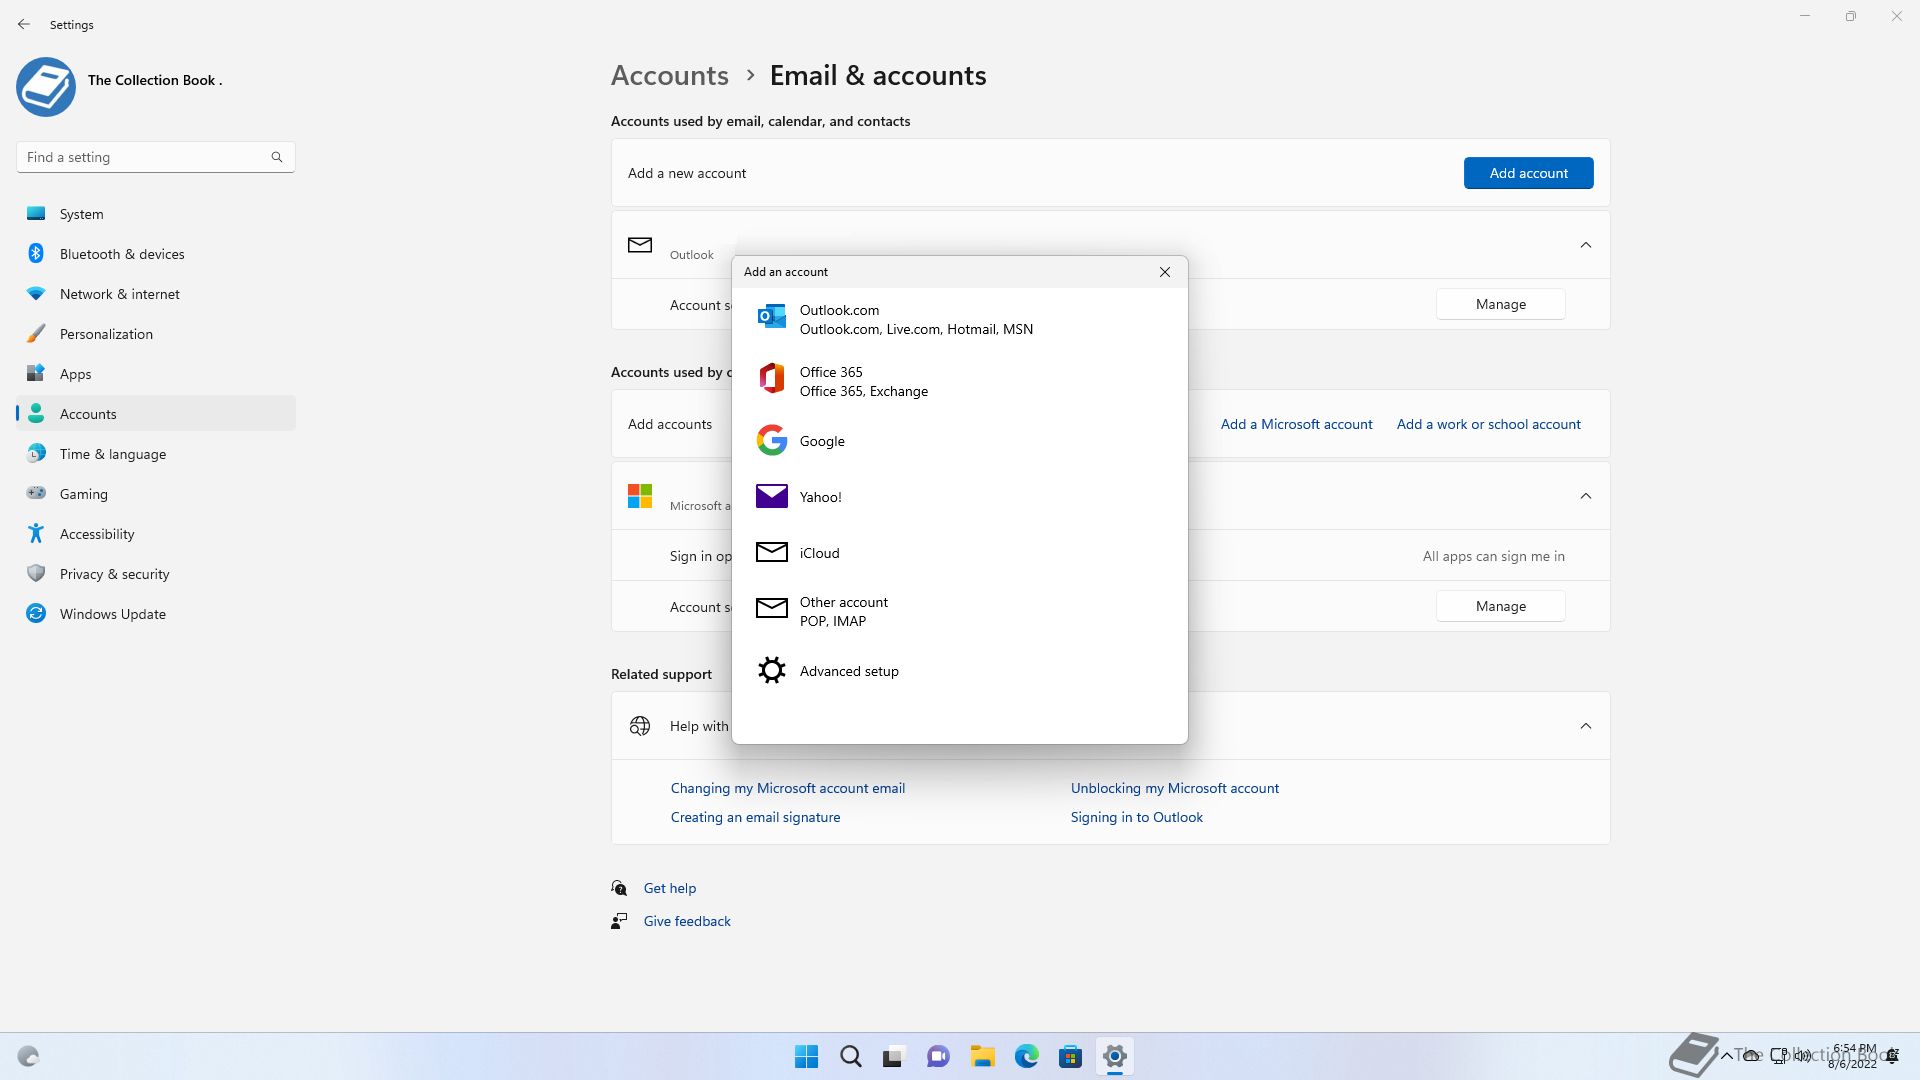Collapse the Outlook account section chevron

tap(1586, 245)
